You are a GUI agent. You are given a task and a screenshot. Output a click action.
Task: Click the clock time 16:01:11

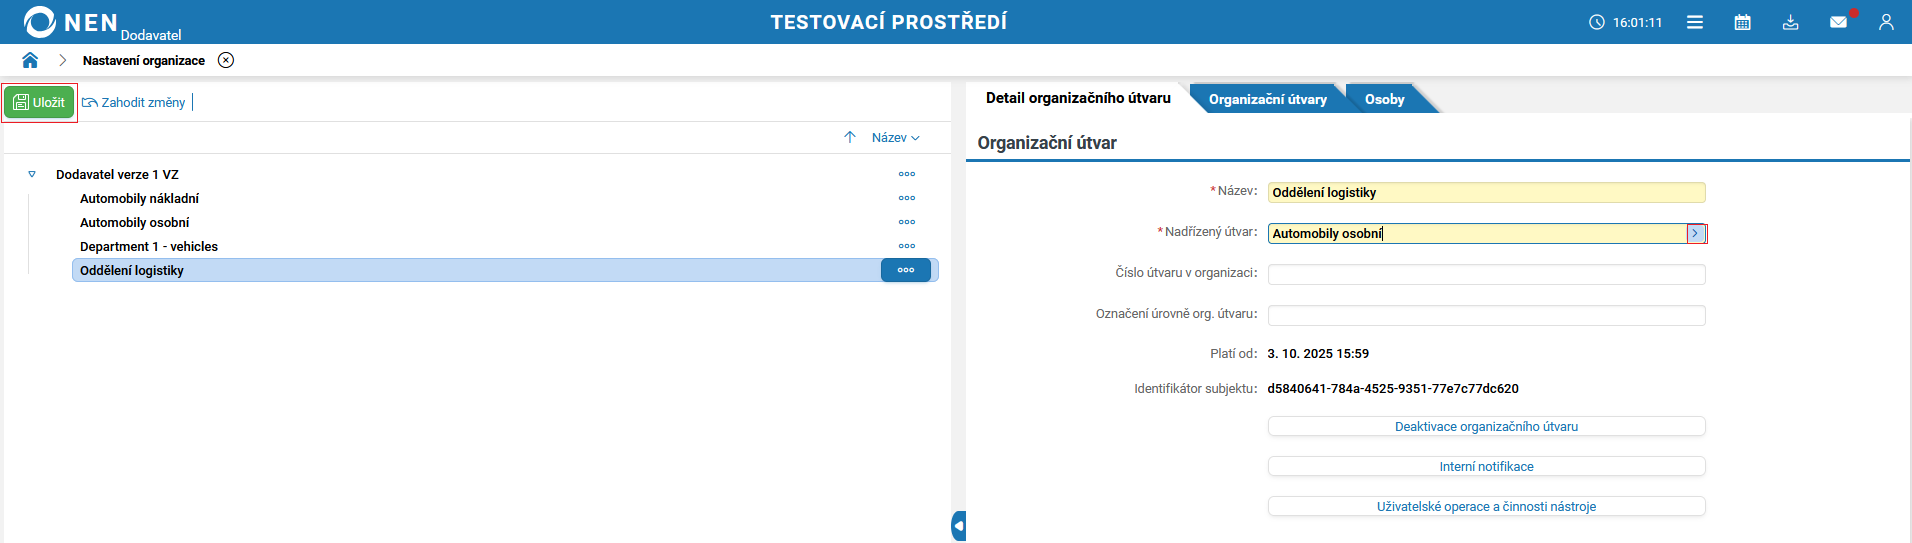click(x=1637, y=22)
